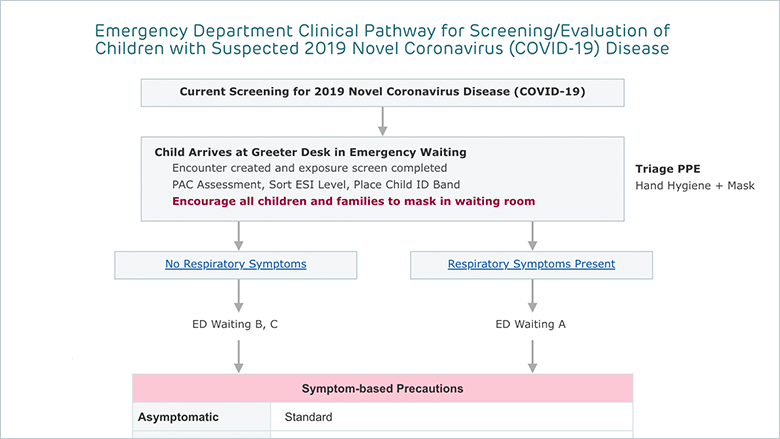This screenshot has height=439, width=780.
Task: Click the Emergency Department Clinical Pathway title
Action: click(382, 39)
